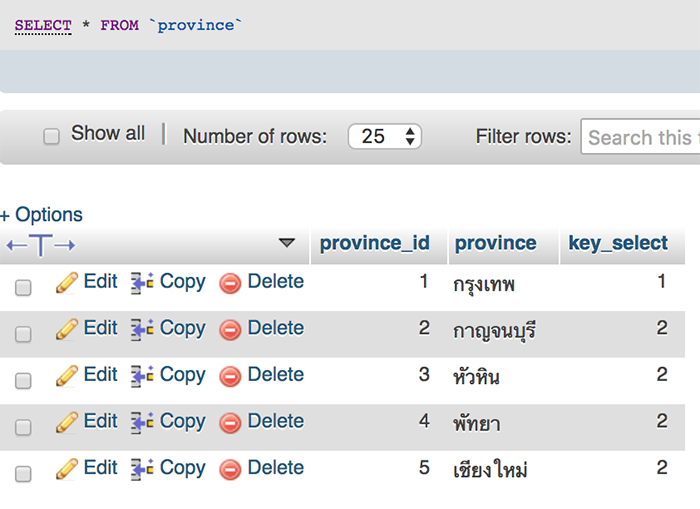
Task: Click the red Delete icon for กรุงเทพ row
Action: point(230,284)
